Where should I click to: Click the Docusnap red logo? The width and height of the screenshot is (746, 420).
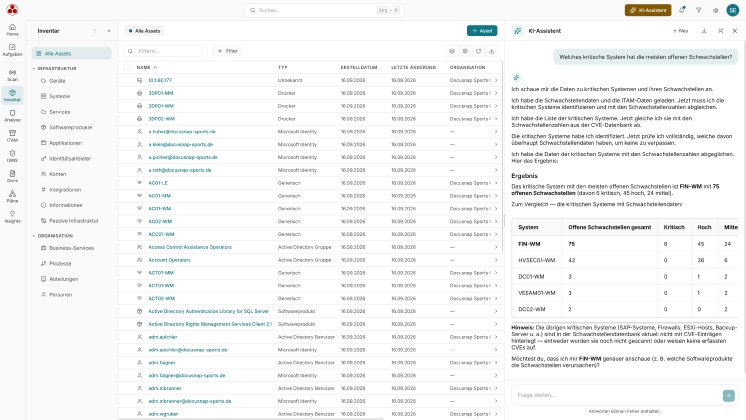coord(12,10)
